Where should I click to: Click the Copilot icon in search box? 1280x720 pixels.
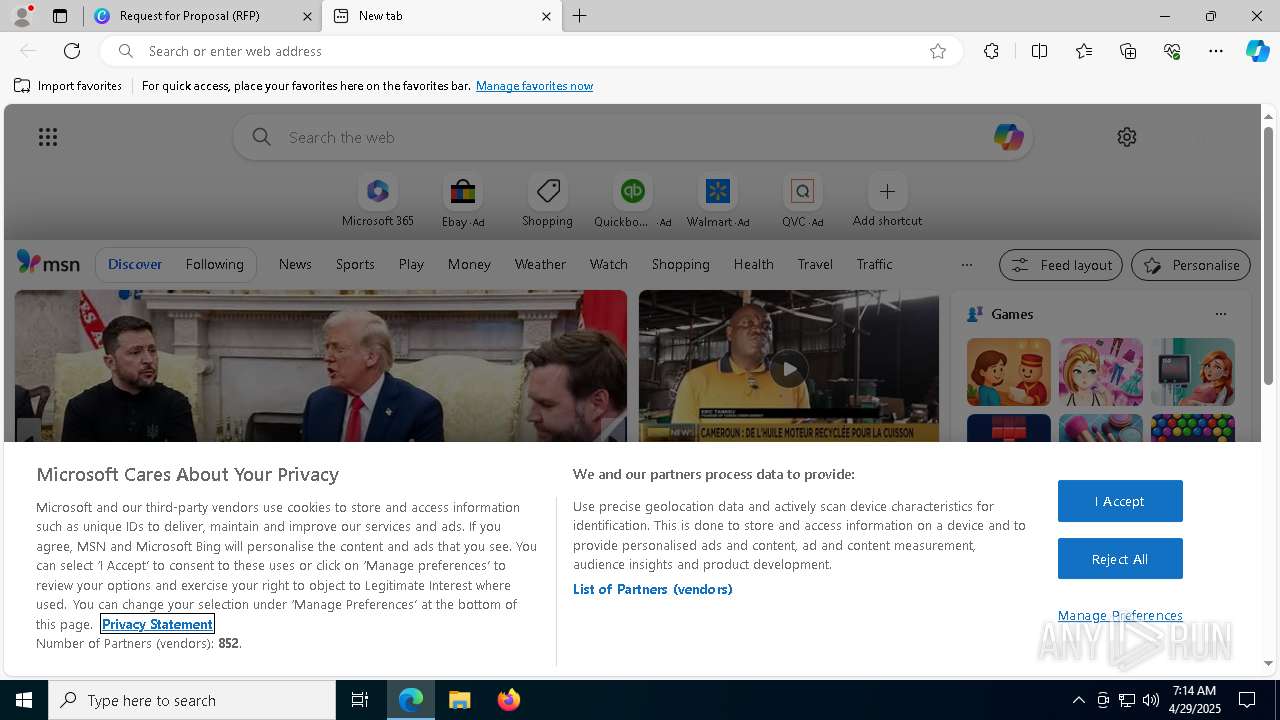[1008, 137]
